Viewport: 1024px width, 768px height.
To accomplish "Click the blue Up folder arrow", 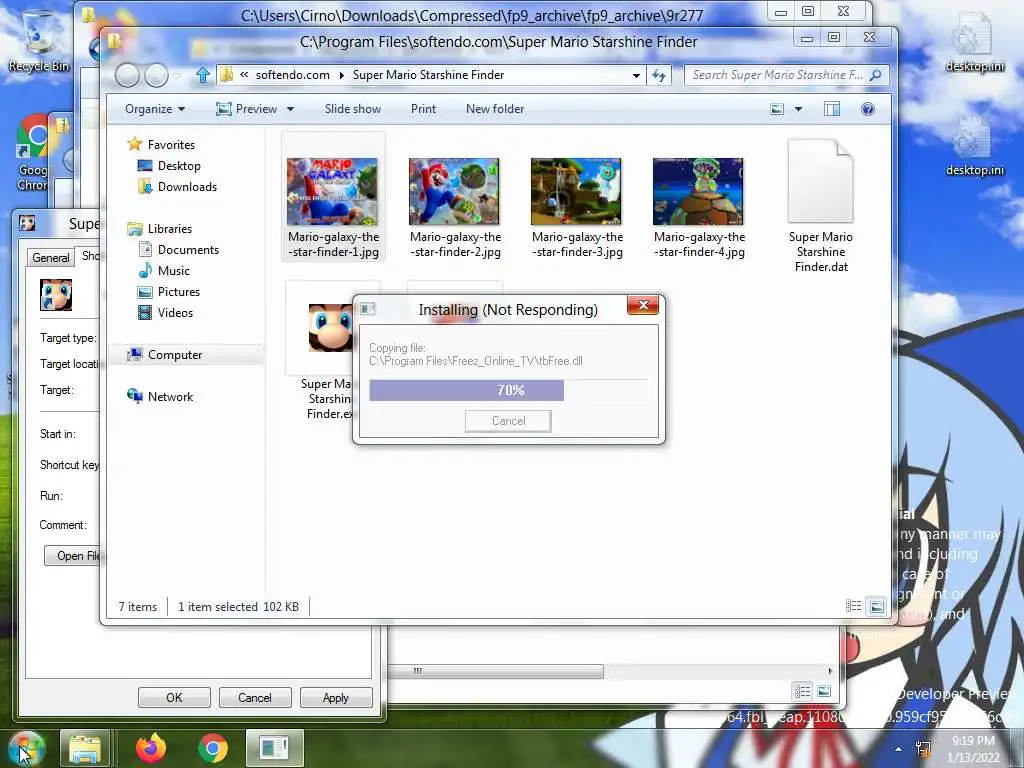I will coord(202,75).
